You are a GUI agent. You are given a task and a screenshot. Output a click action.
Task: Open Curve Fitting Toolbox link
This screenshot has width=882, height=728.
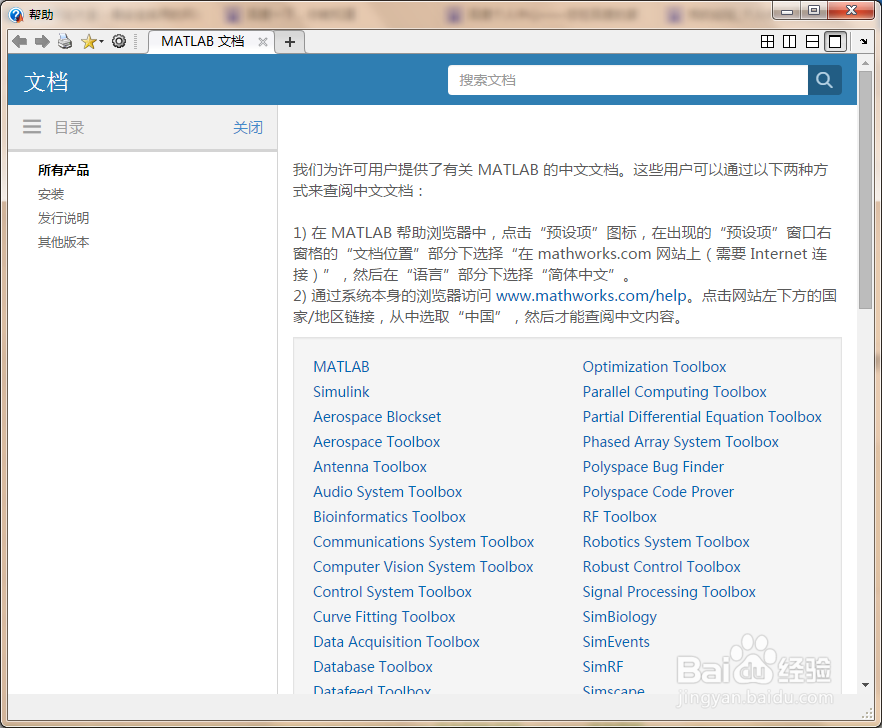(384, 617)
